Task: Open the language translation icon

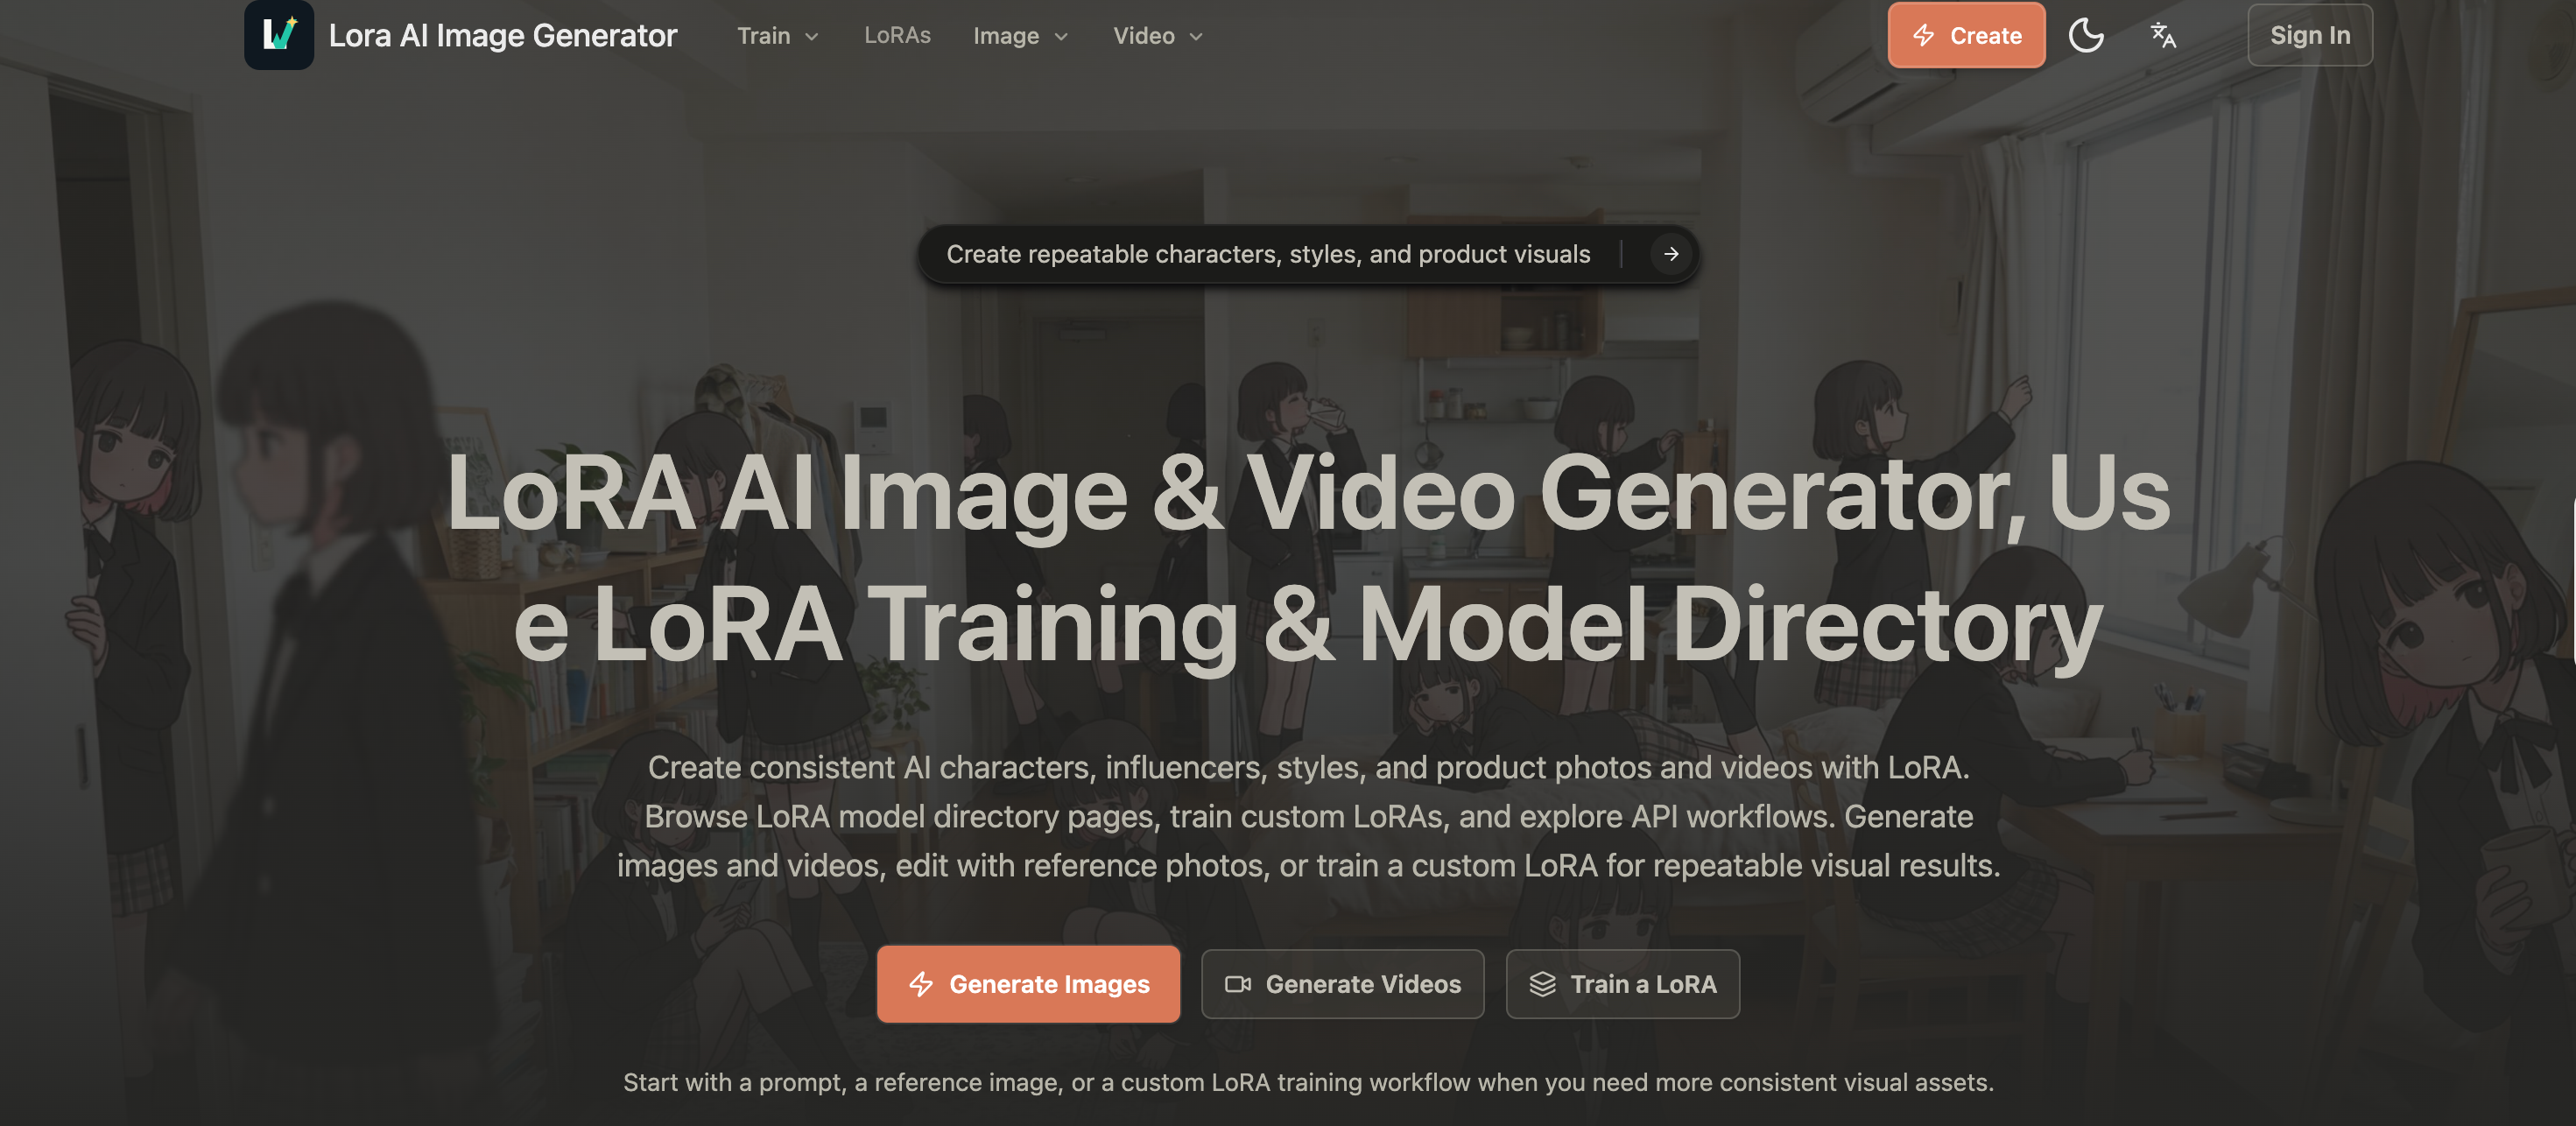Action: coord(2163,35)
